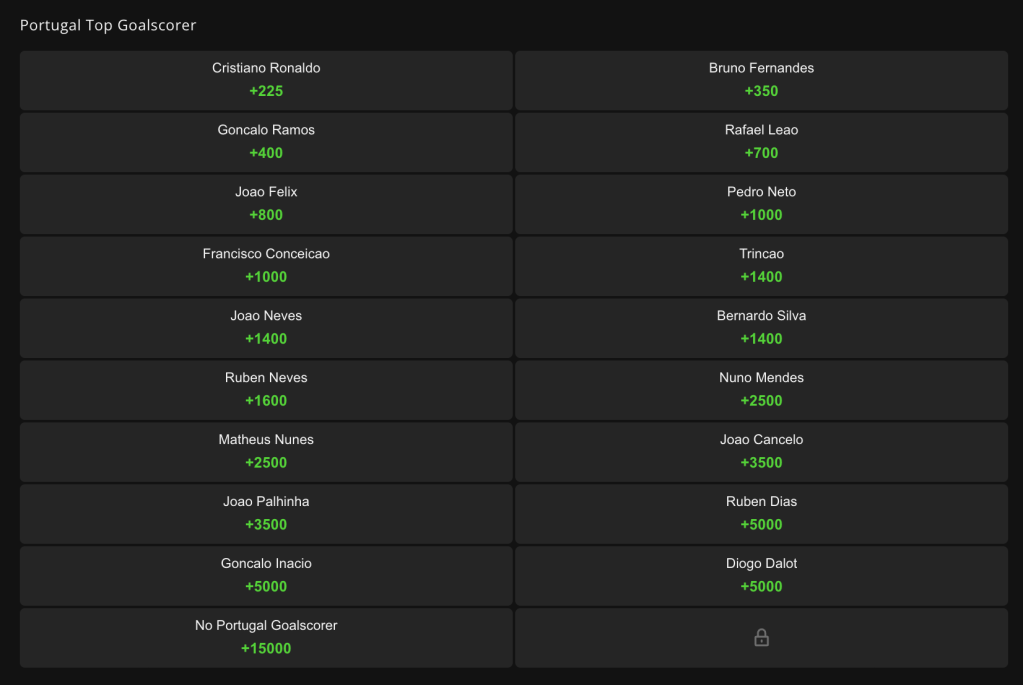Add Joao Felix +800 to betslip
This screenshot has height=685, width=1023.
(266, 204)
